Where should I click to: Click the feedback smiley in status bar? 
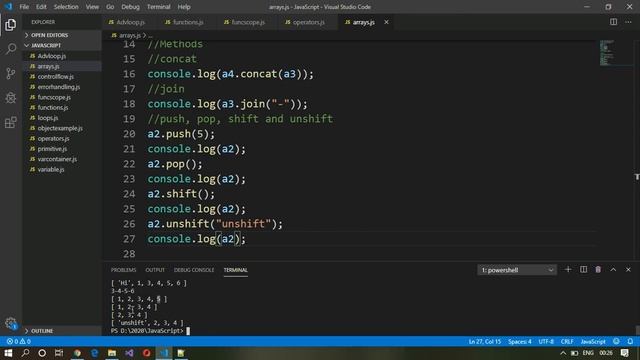616,341
